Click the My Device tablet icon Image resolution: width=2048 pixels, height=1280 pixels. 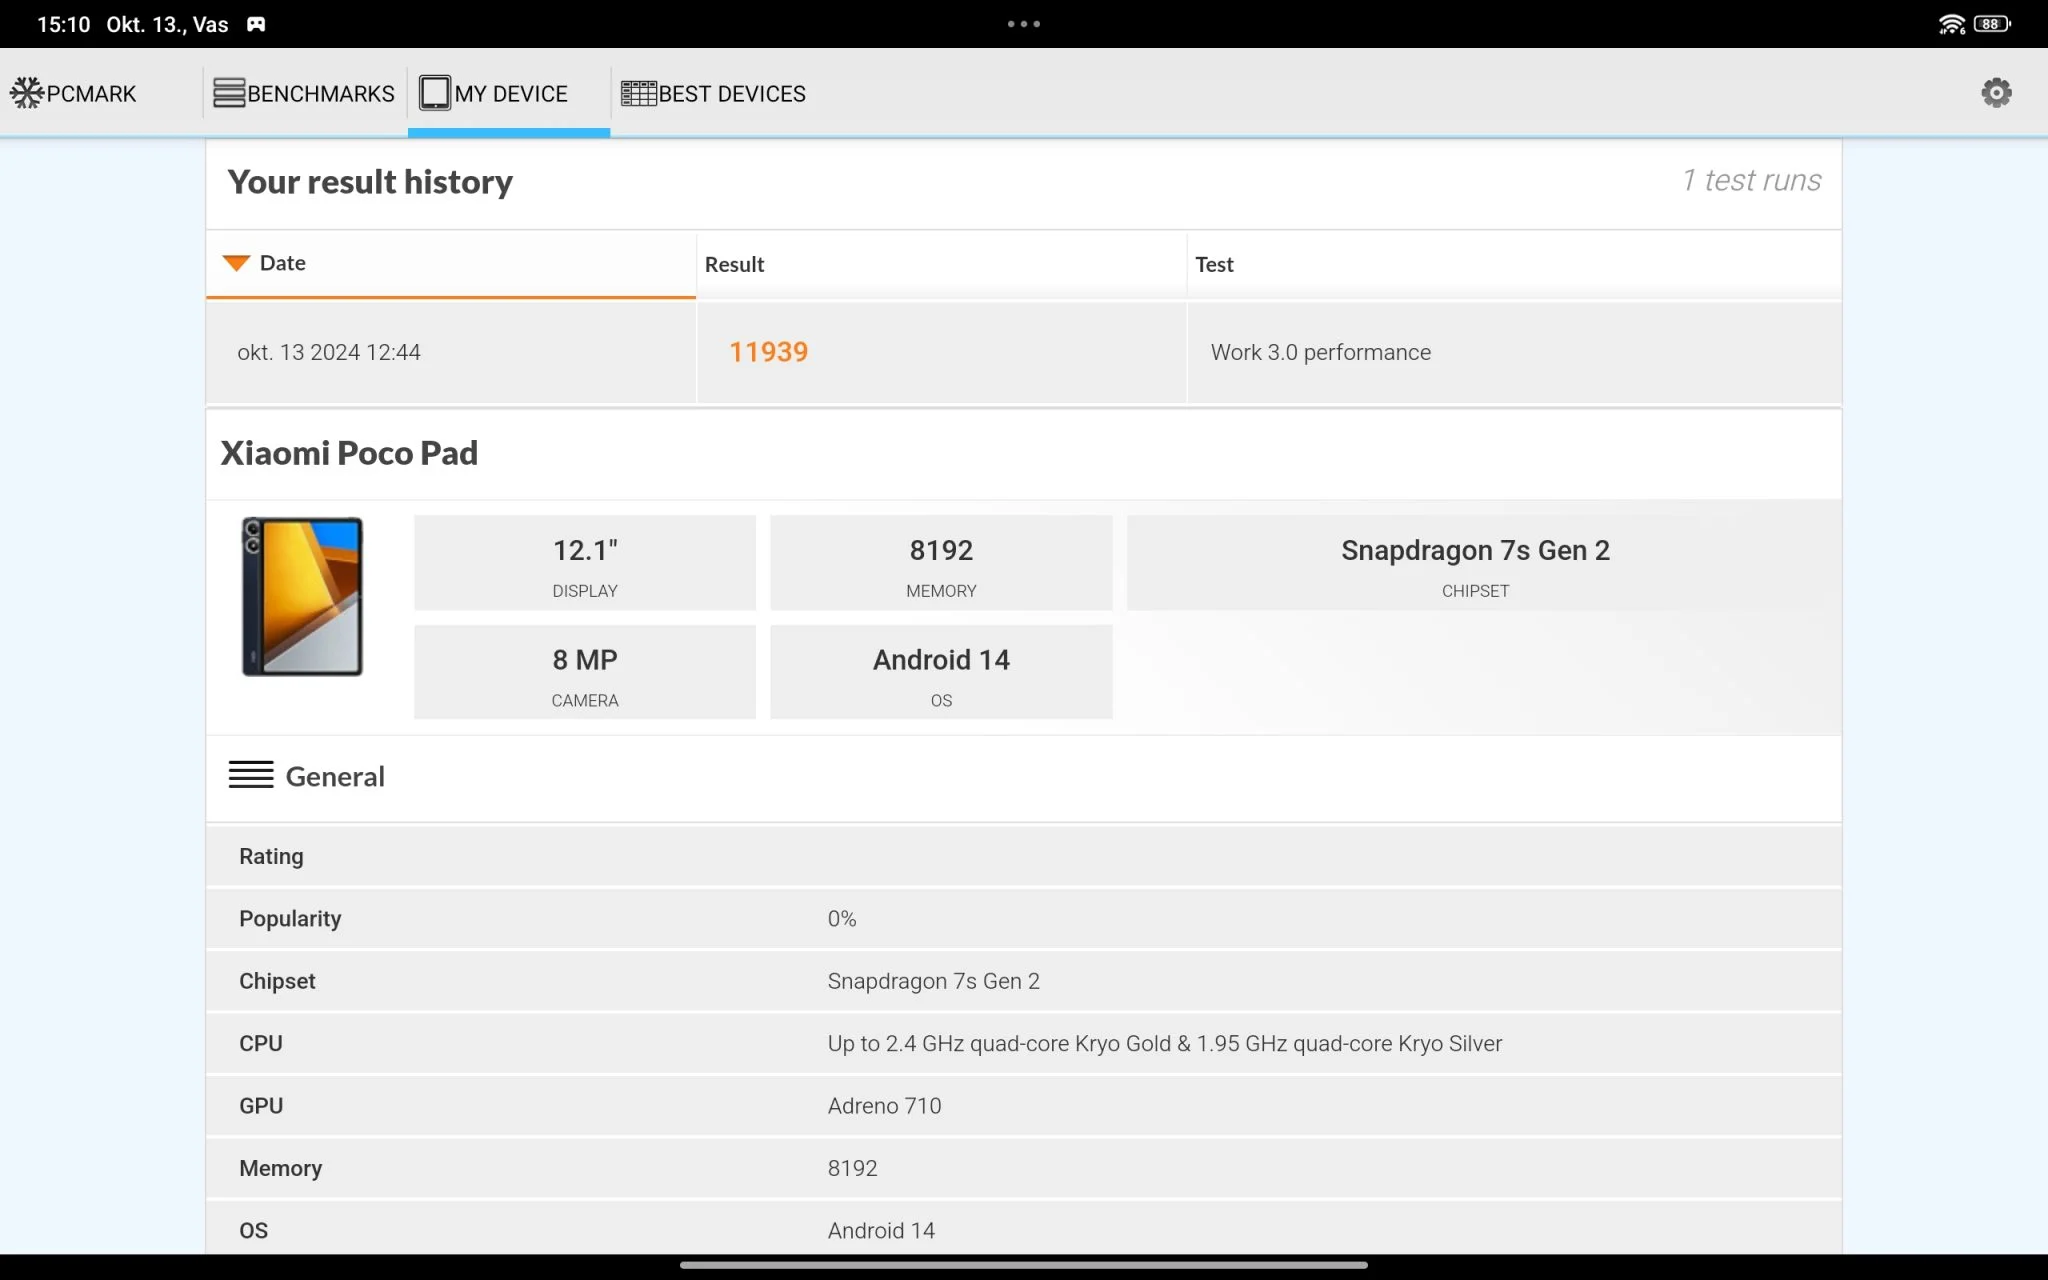(435, 93)
